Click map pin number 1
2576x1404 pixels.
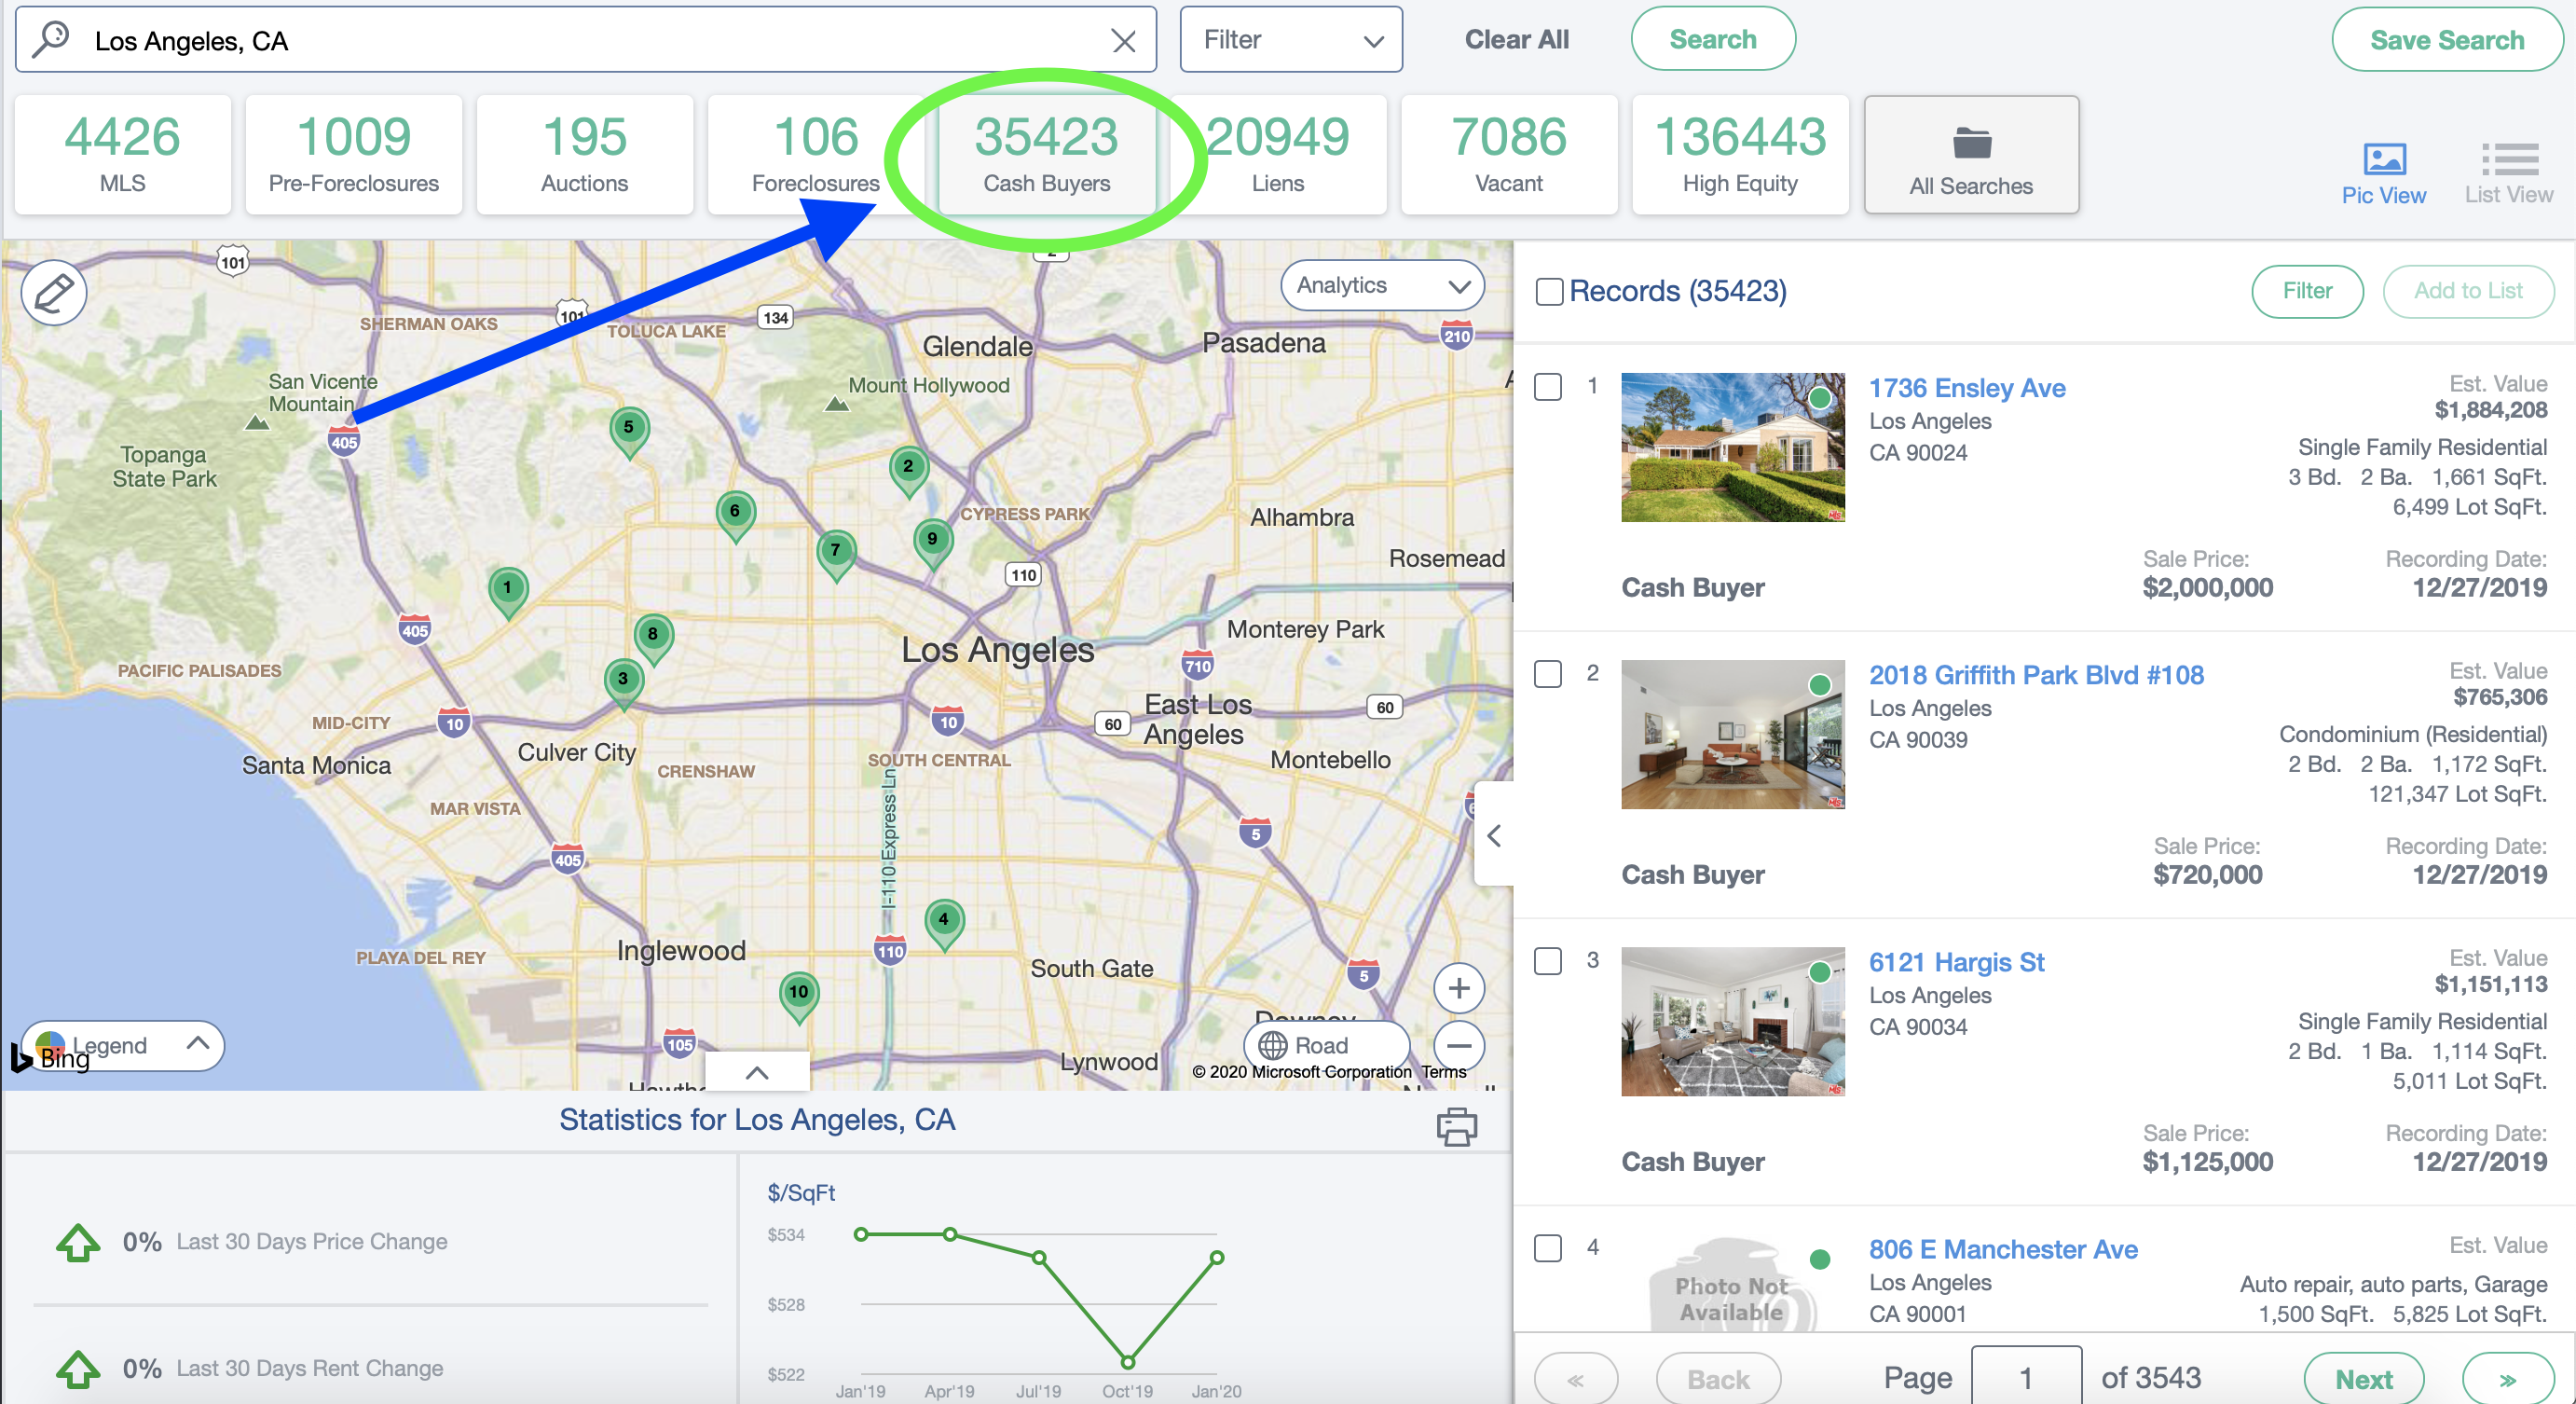(508, 592)
